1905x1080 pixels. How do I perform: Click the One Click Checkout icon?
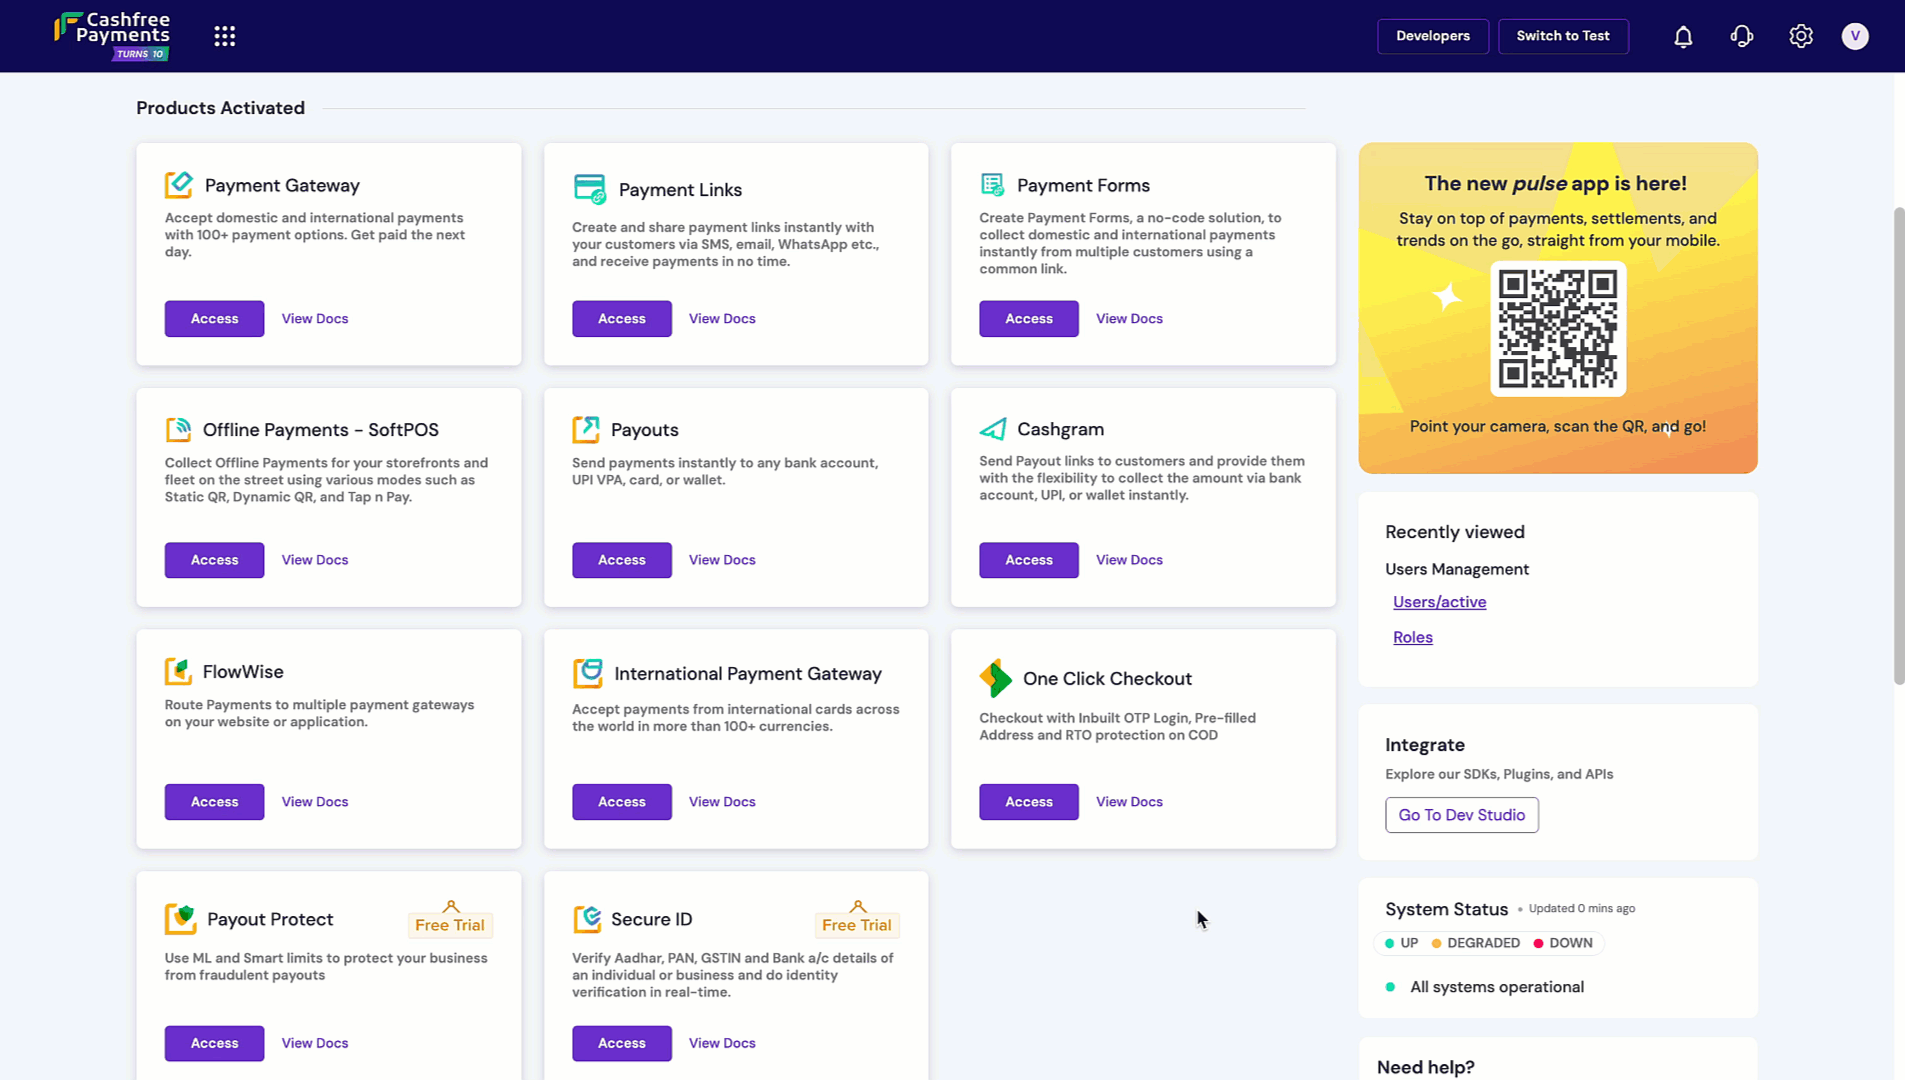pyautogui.click(x=996, y=679)
